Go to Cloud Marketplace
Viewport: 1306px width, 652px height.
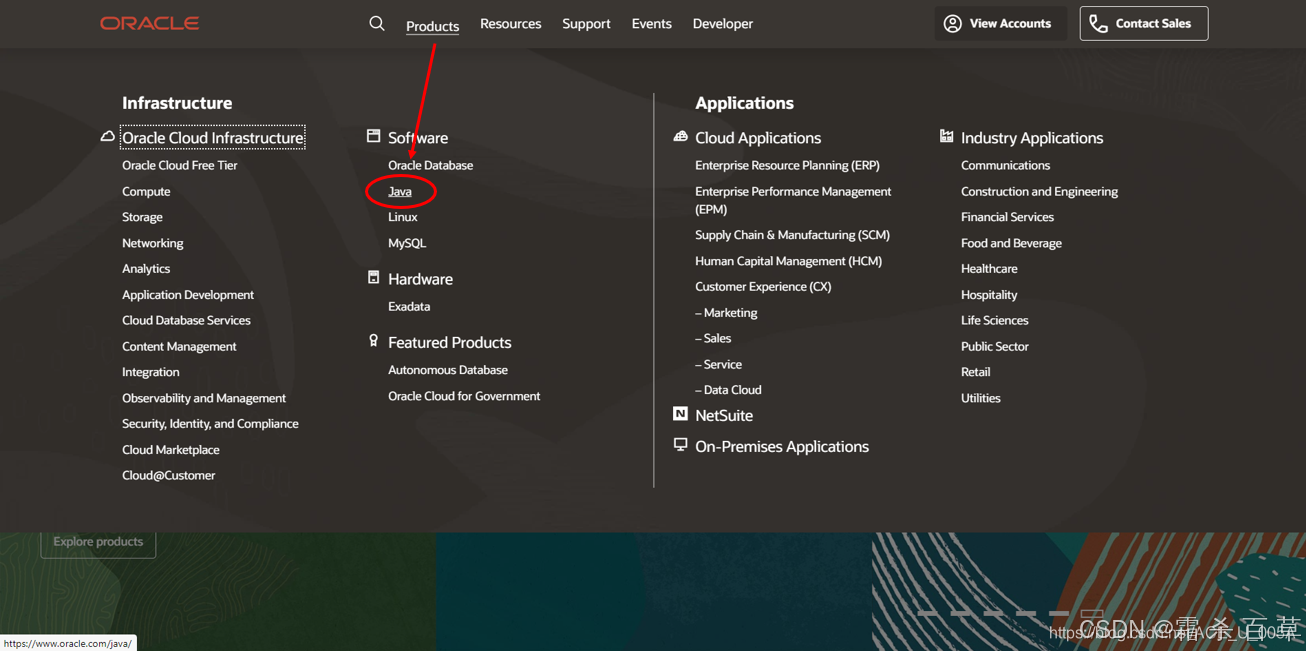(171, 450)
